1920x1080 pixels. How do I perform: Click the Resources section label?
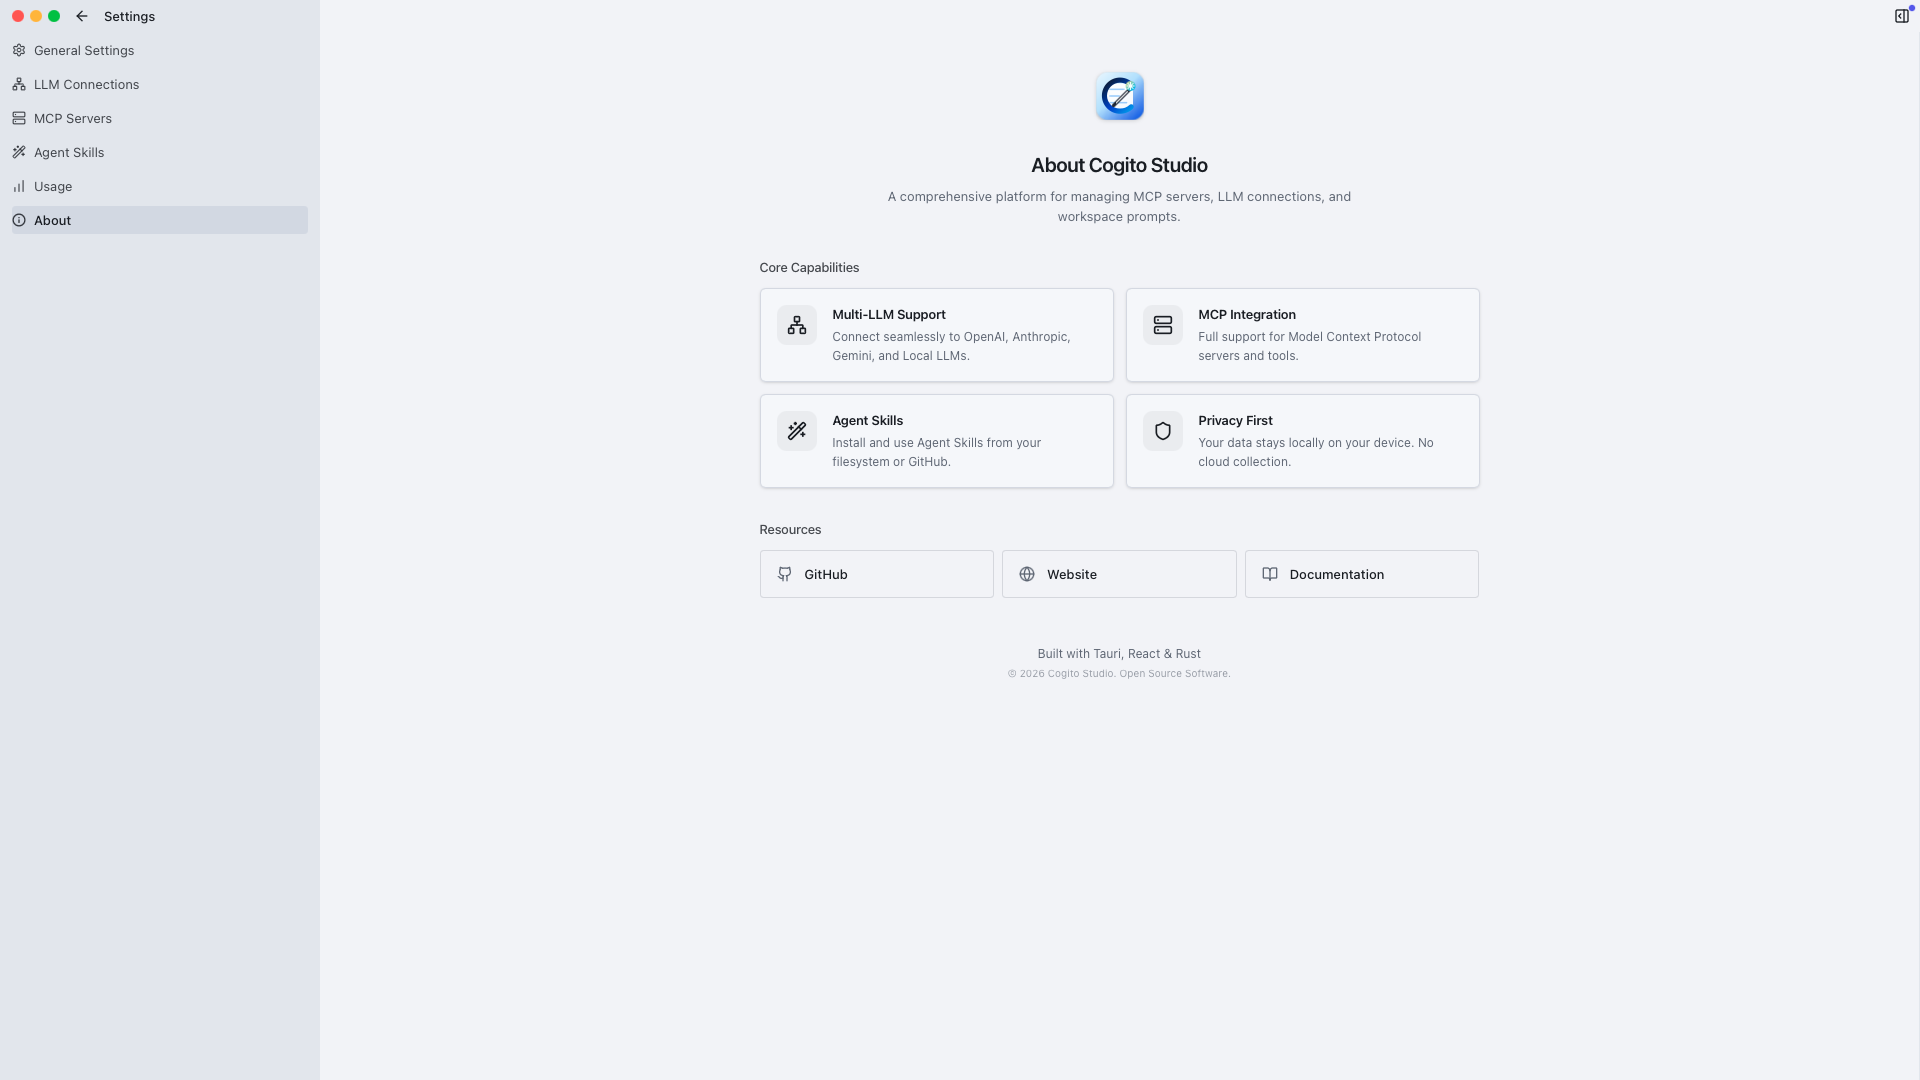point(790,529)
